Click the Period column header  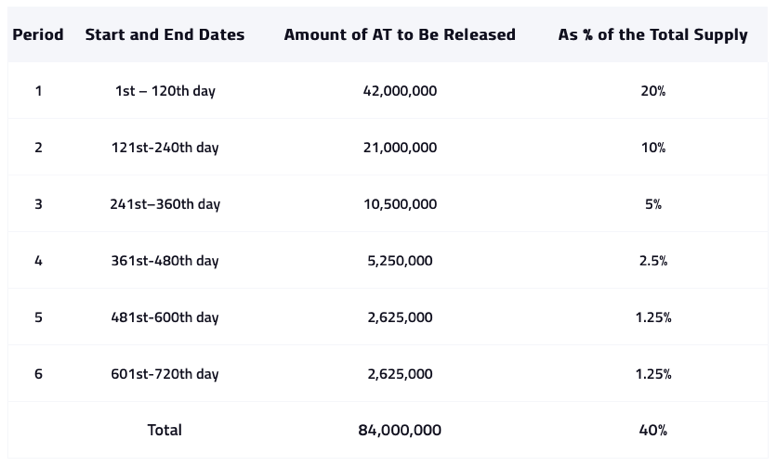pyautogui.click(x=38, y=35)
